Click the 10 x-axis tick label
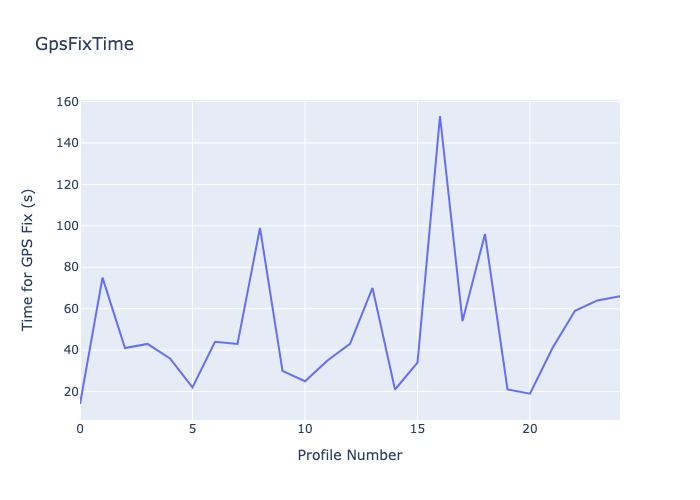Screen dimensions: 700x500 [305, 429]
